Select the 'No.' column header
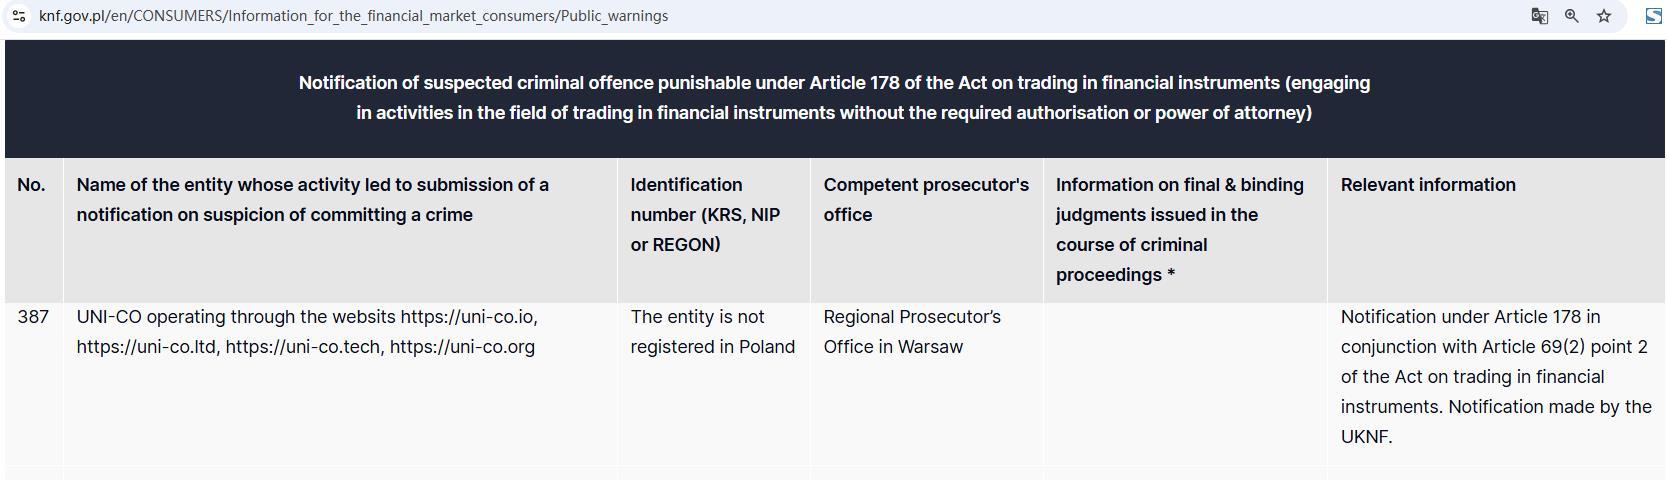Screen dimensions: 1667x480 tap(31, 185)
